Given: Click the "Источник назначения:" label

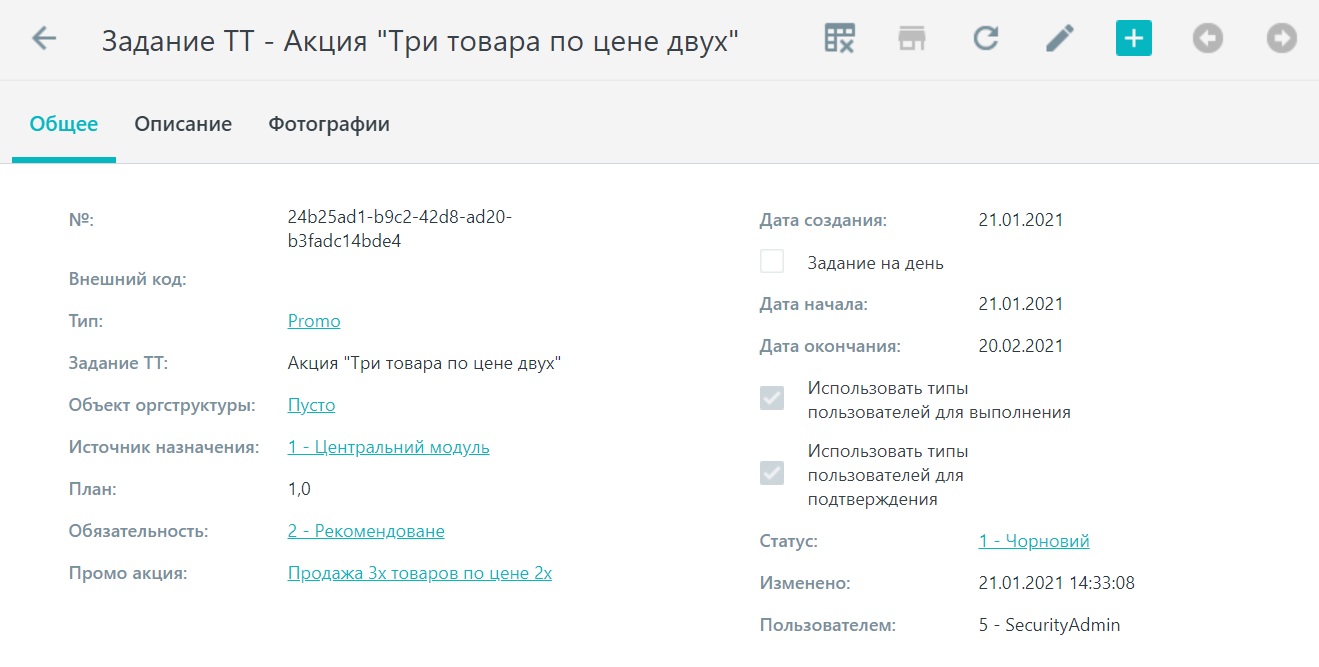Looking at the screenshot, I should (x=164, y=447).
